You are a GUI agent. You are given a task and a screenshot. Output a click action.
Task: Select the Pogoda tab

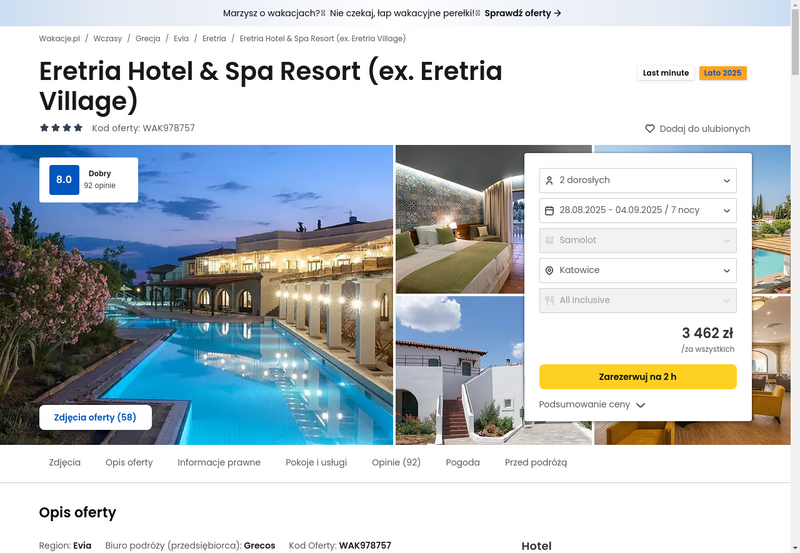click(x=462, y=462)
